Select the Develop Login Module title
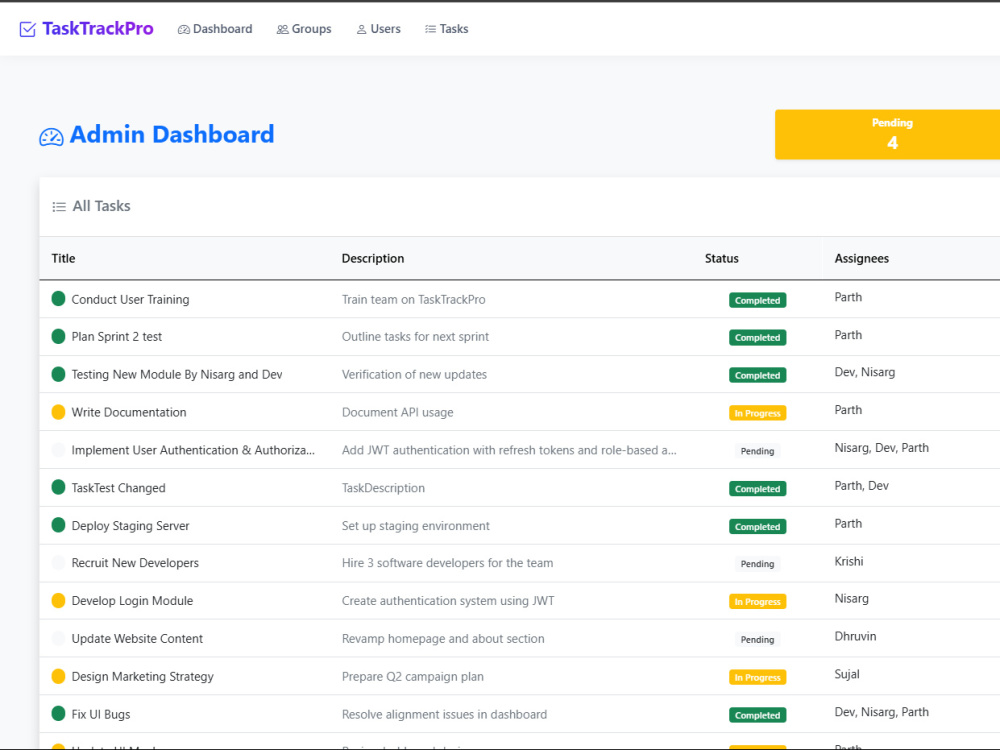 [x=132, y=601]
